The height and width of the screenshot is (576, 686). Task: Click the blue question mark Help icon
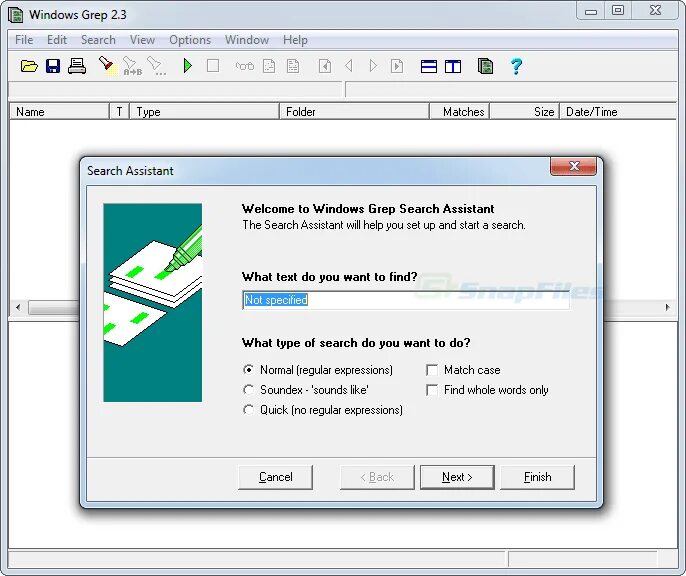(x=516, y=66)
